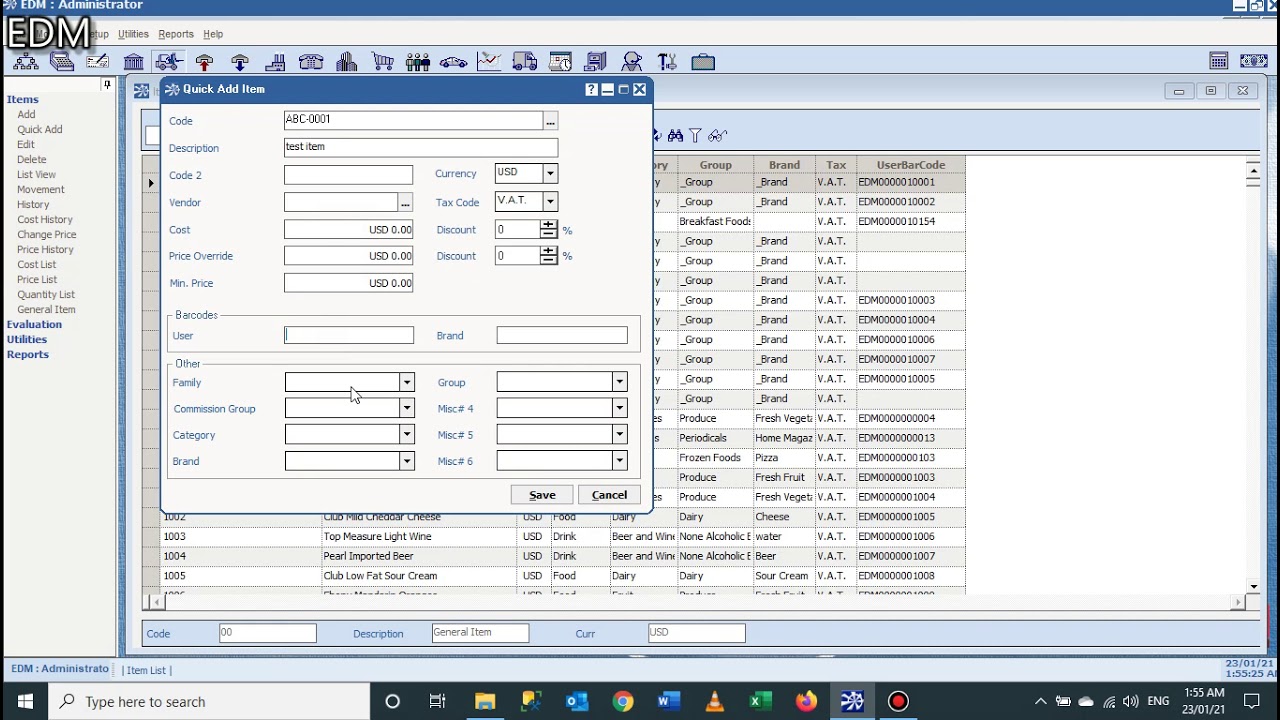Image resolution: width=1280 pixels, height=720 pixels.
Task: Open Evaluation section in sidebar
Action: (34, 324)
